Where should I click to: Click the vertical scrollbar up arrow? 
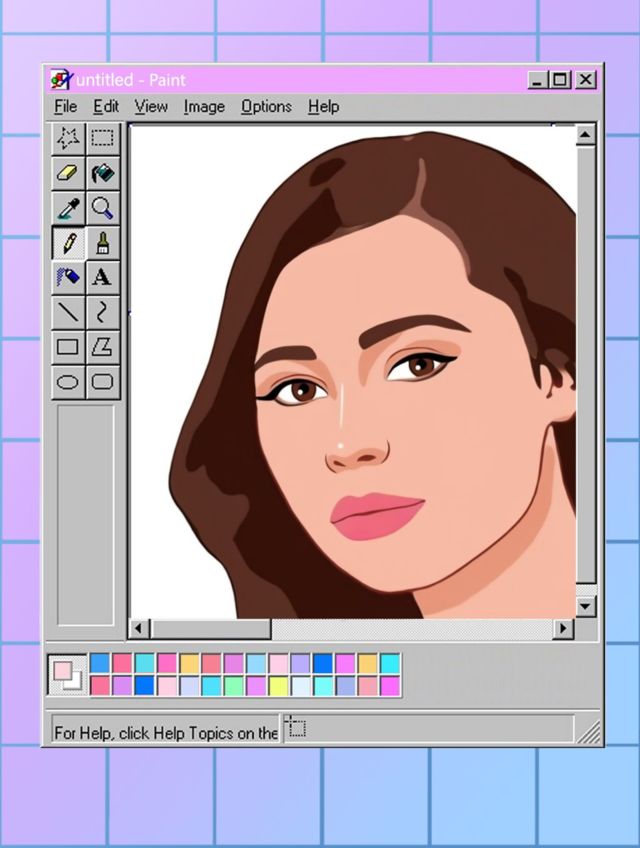pos(585,135)
